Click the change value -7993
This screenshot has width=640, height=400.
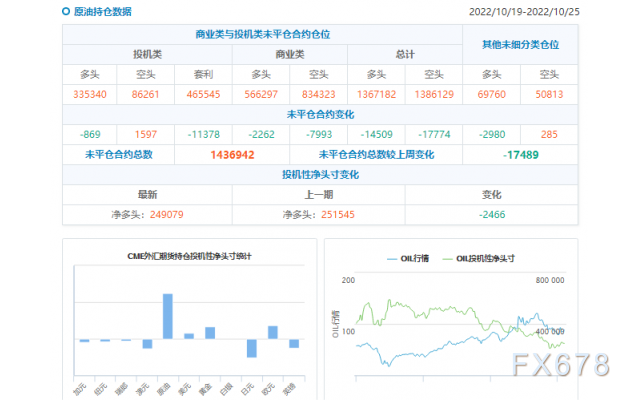[319, 134]
